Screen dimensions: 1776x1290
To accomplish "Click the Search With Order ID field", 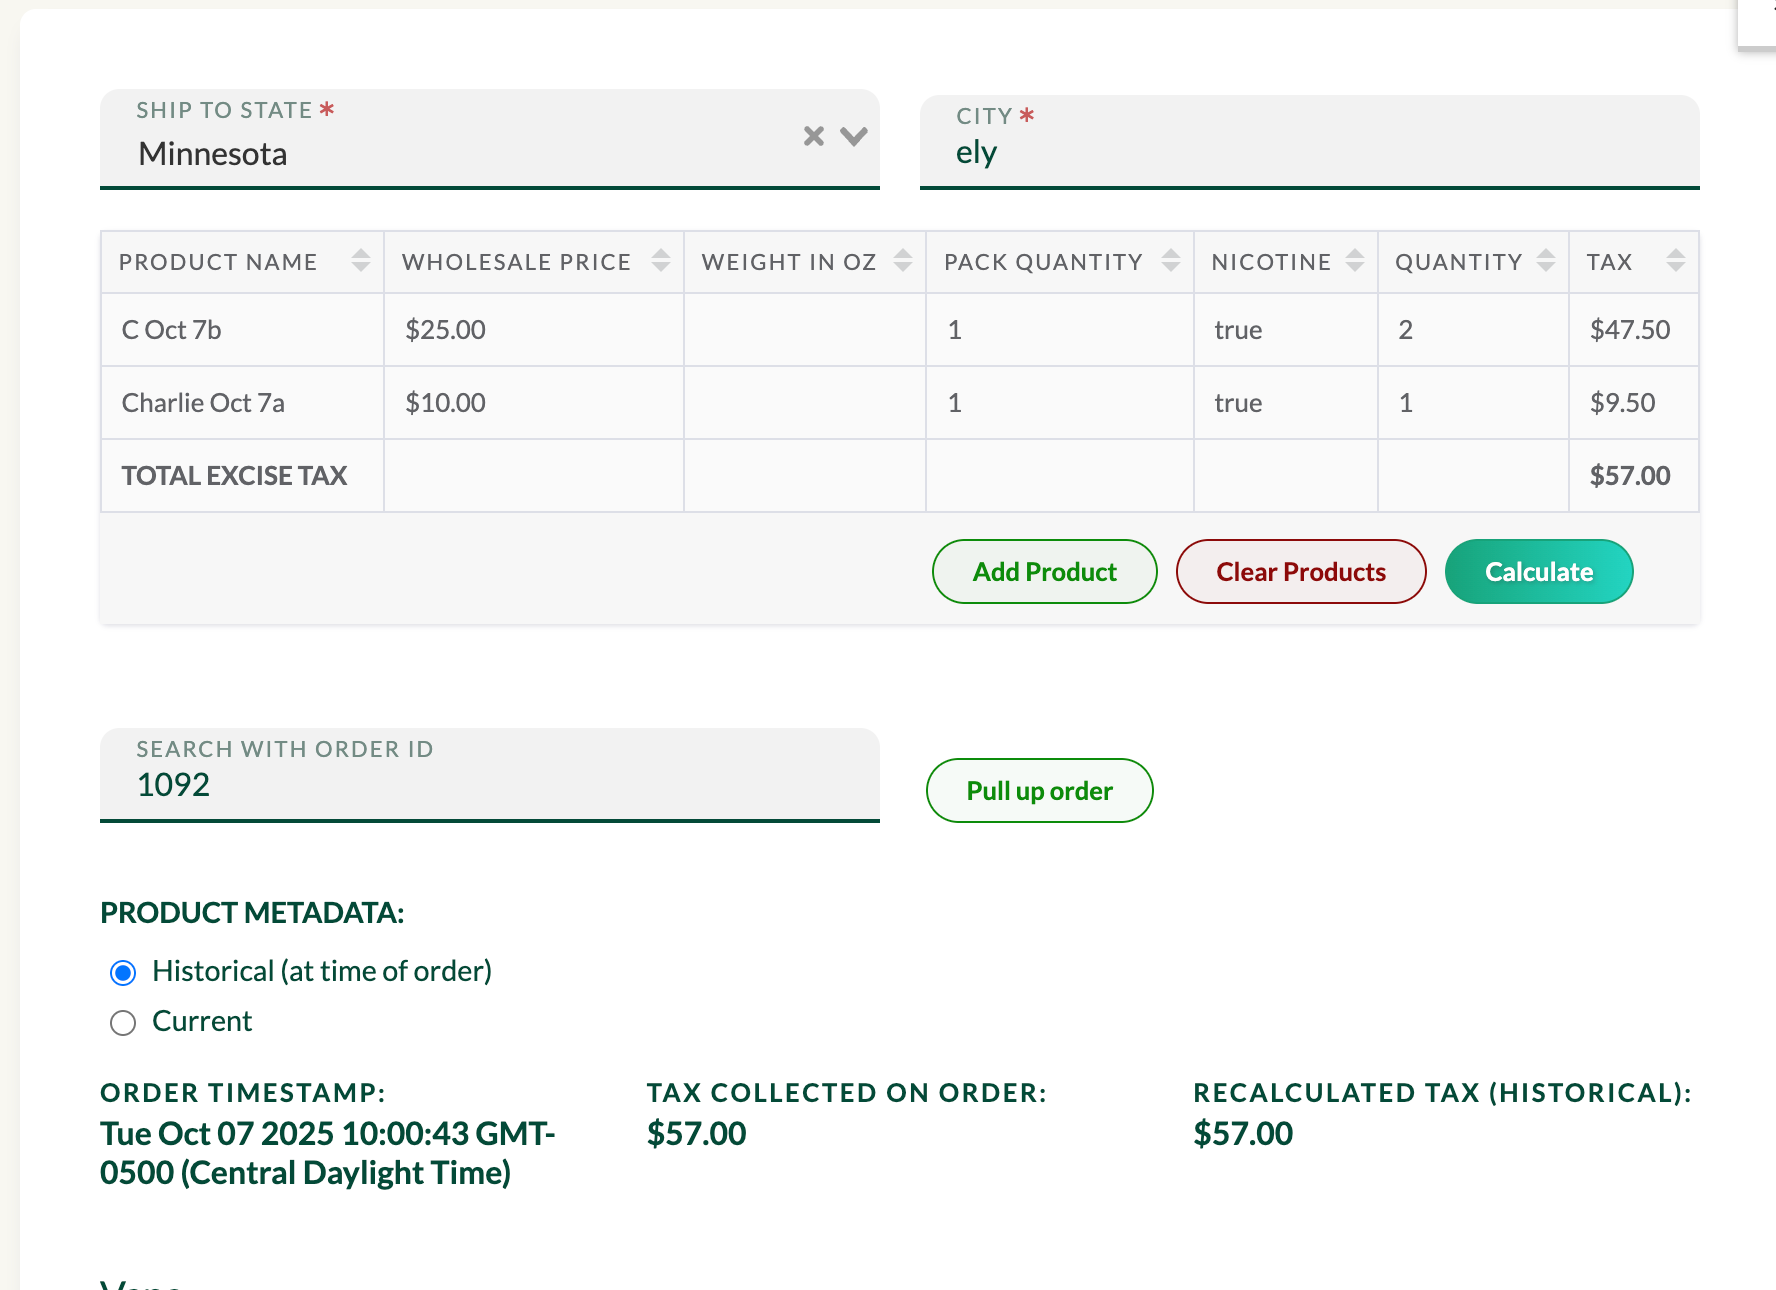I will click(489, 785).
